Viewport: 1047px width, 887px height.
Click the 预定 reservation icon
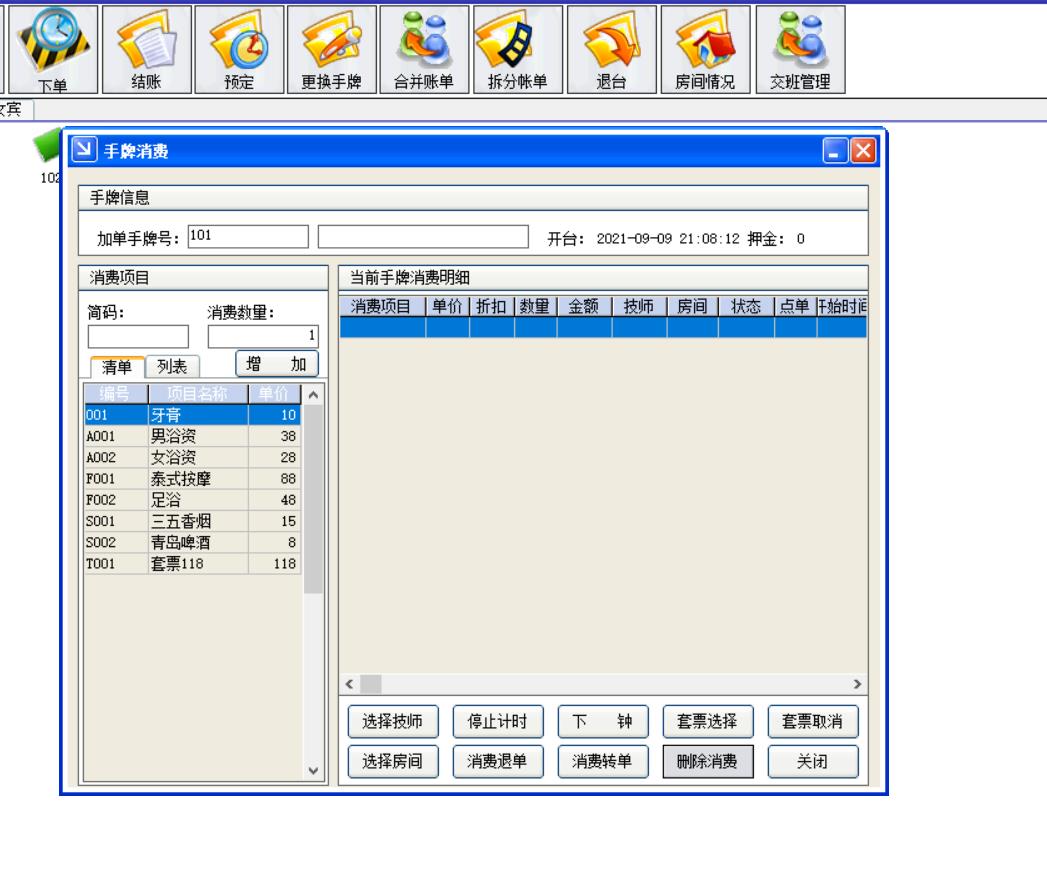238,48
